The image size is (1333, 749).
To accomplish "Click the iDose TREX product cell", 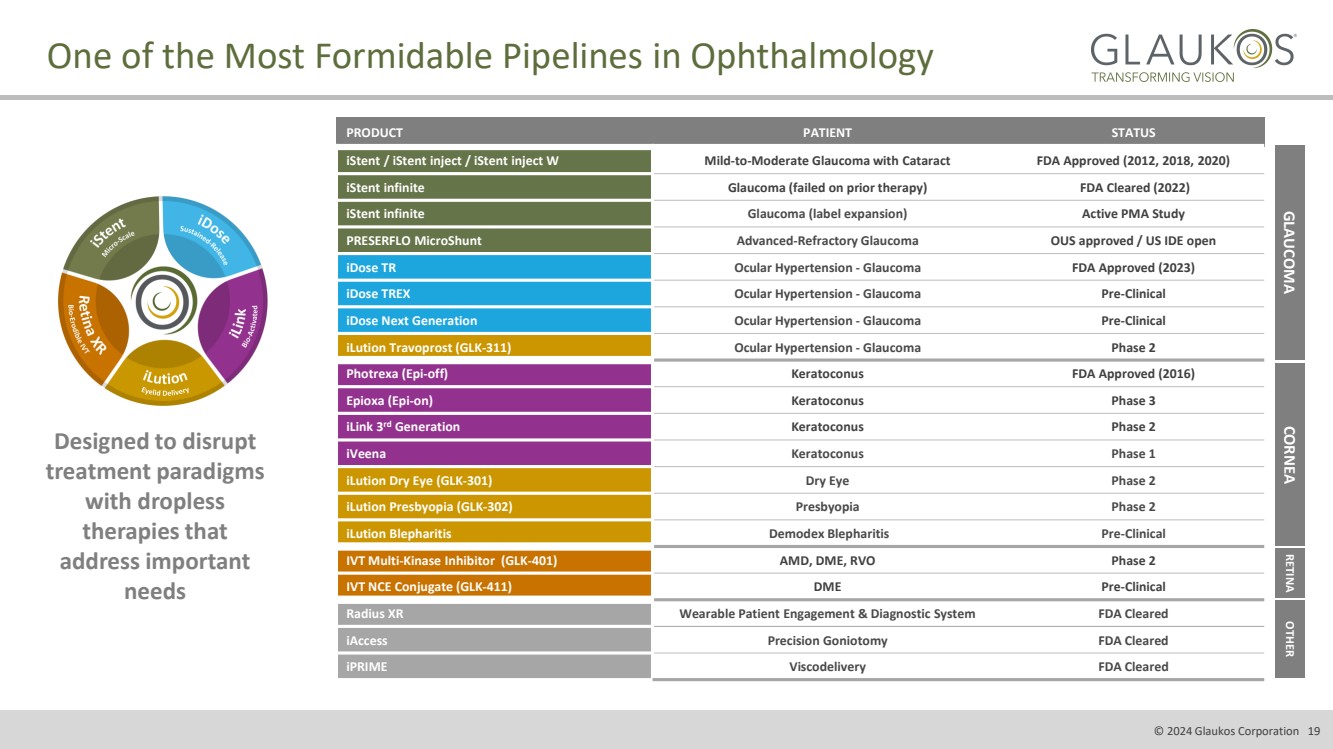I will 494,294.
